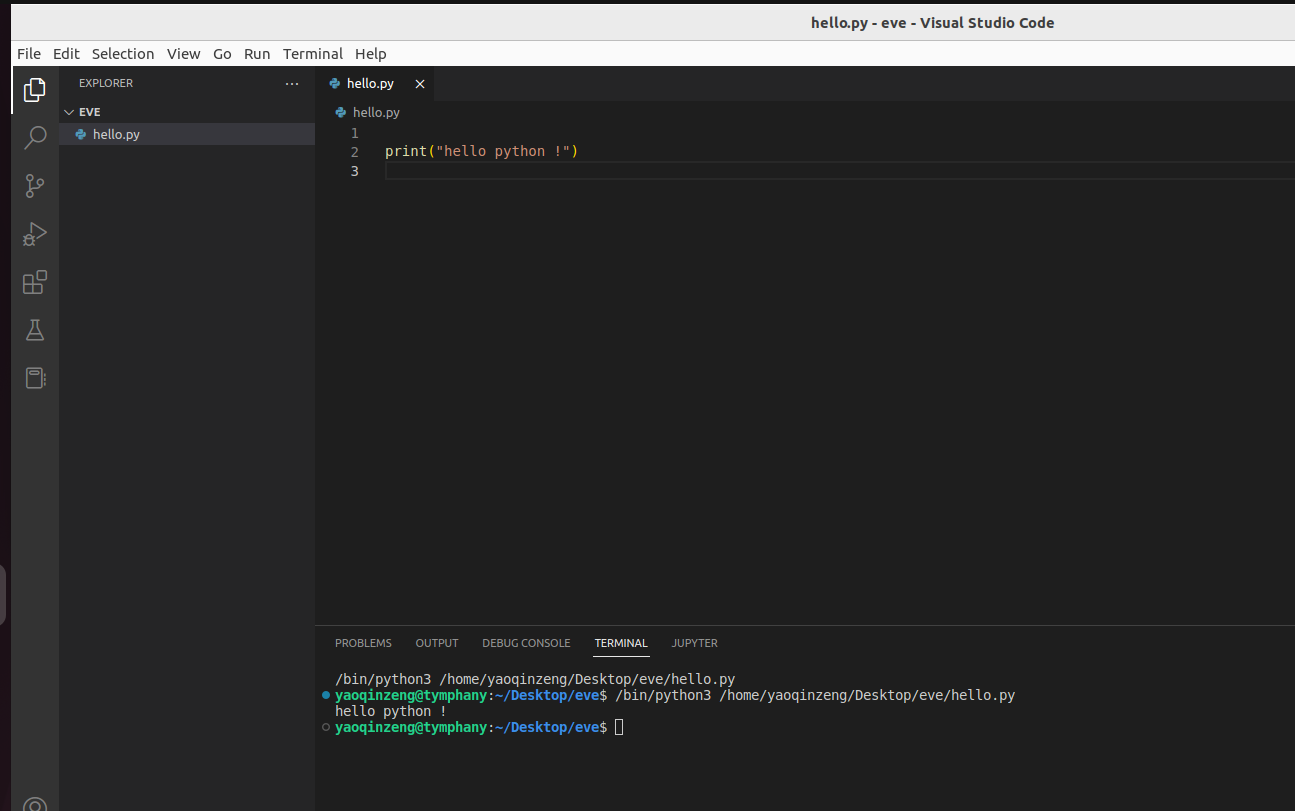Open the File menu

(29, 54)
